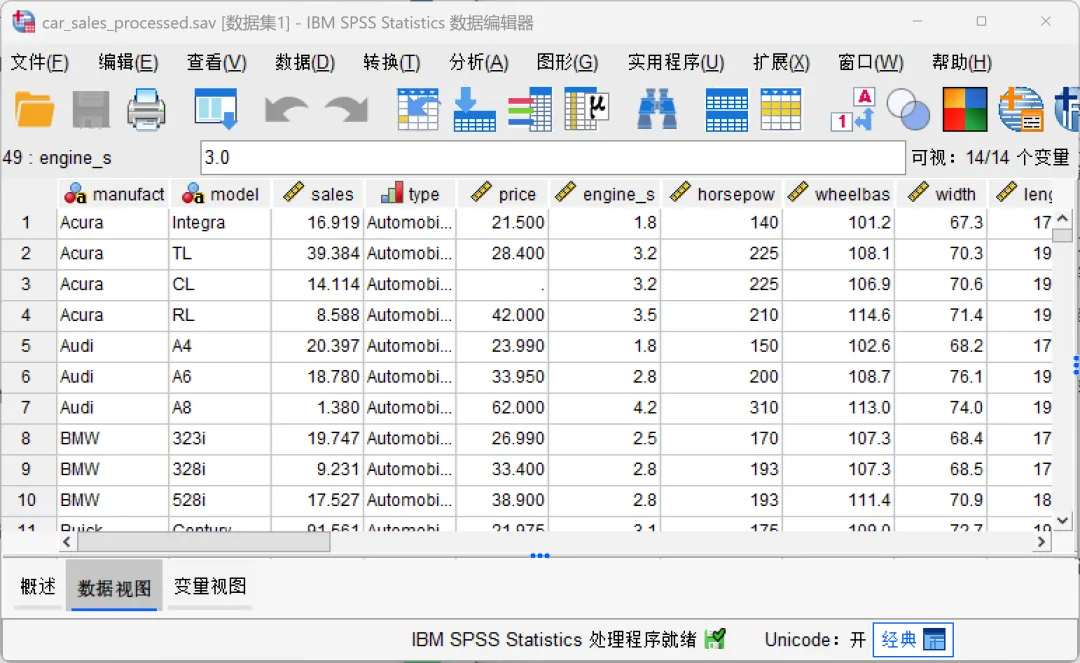This screenshot has width=1080, height=663.
Task: Select the manufact column header
Action: click(113, 194)
